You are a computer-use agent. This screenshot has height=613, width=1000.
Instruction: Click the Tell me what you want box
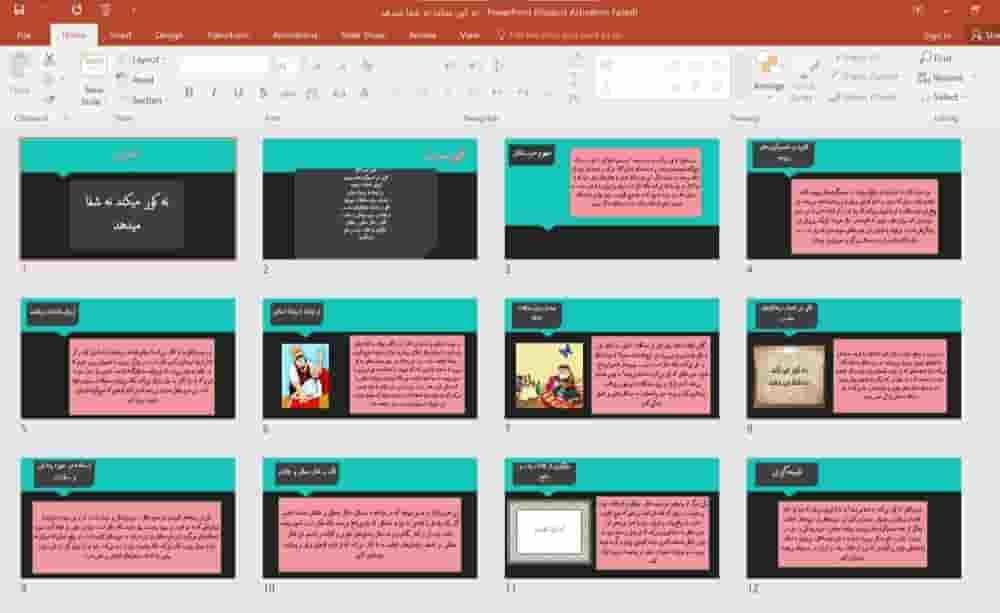pos(560,35)
